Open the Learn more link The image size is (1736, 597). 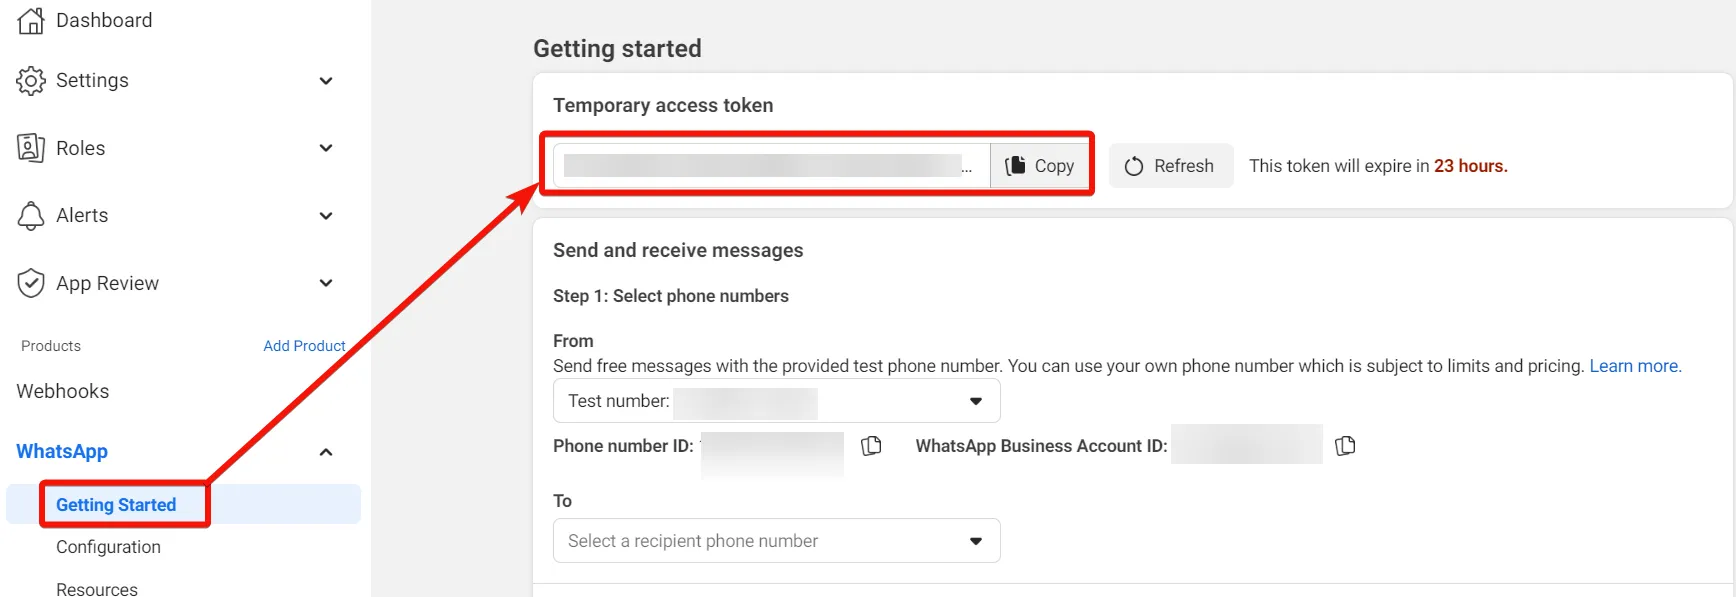tap(1635, 366)
